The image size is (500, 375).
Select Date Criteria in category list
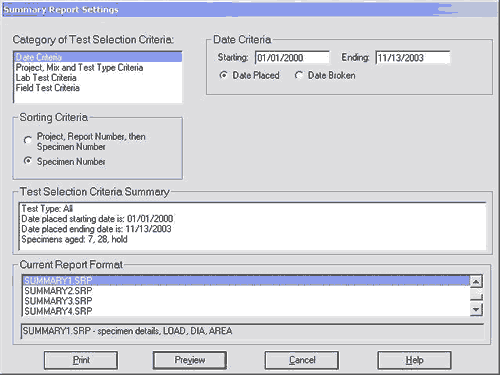tap(98, 57)
